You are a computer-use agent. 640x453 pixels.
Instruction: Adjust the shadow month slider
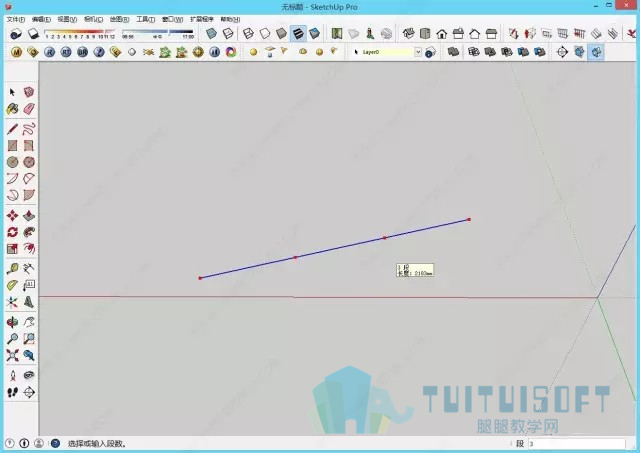[x=80, y=33]
